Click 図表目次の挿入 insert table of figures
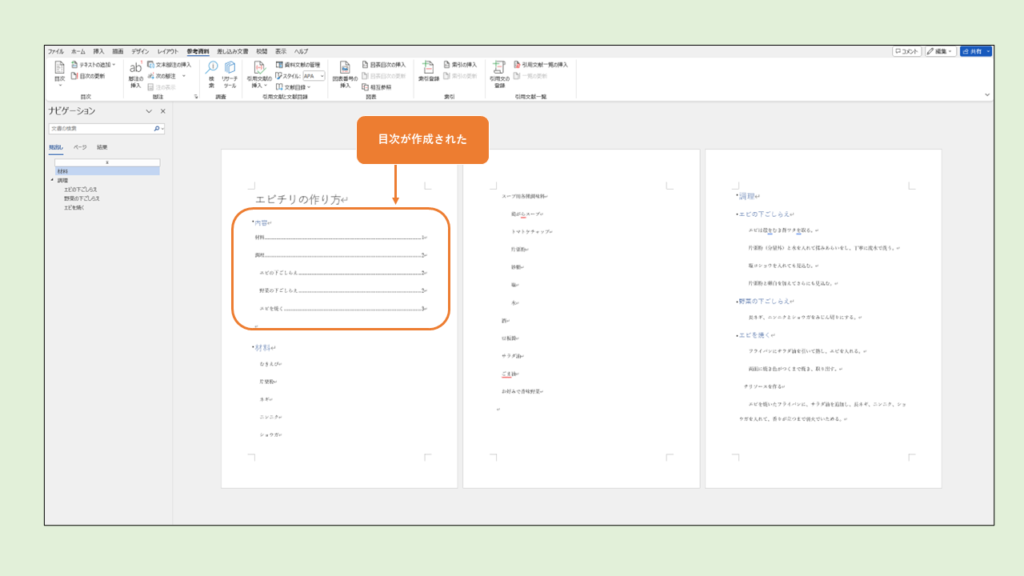 tap(384, 65)
